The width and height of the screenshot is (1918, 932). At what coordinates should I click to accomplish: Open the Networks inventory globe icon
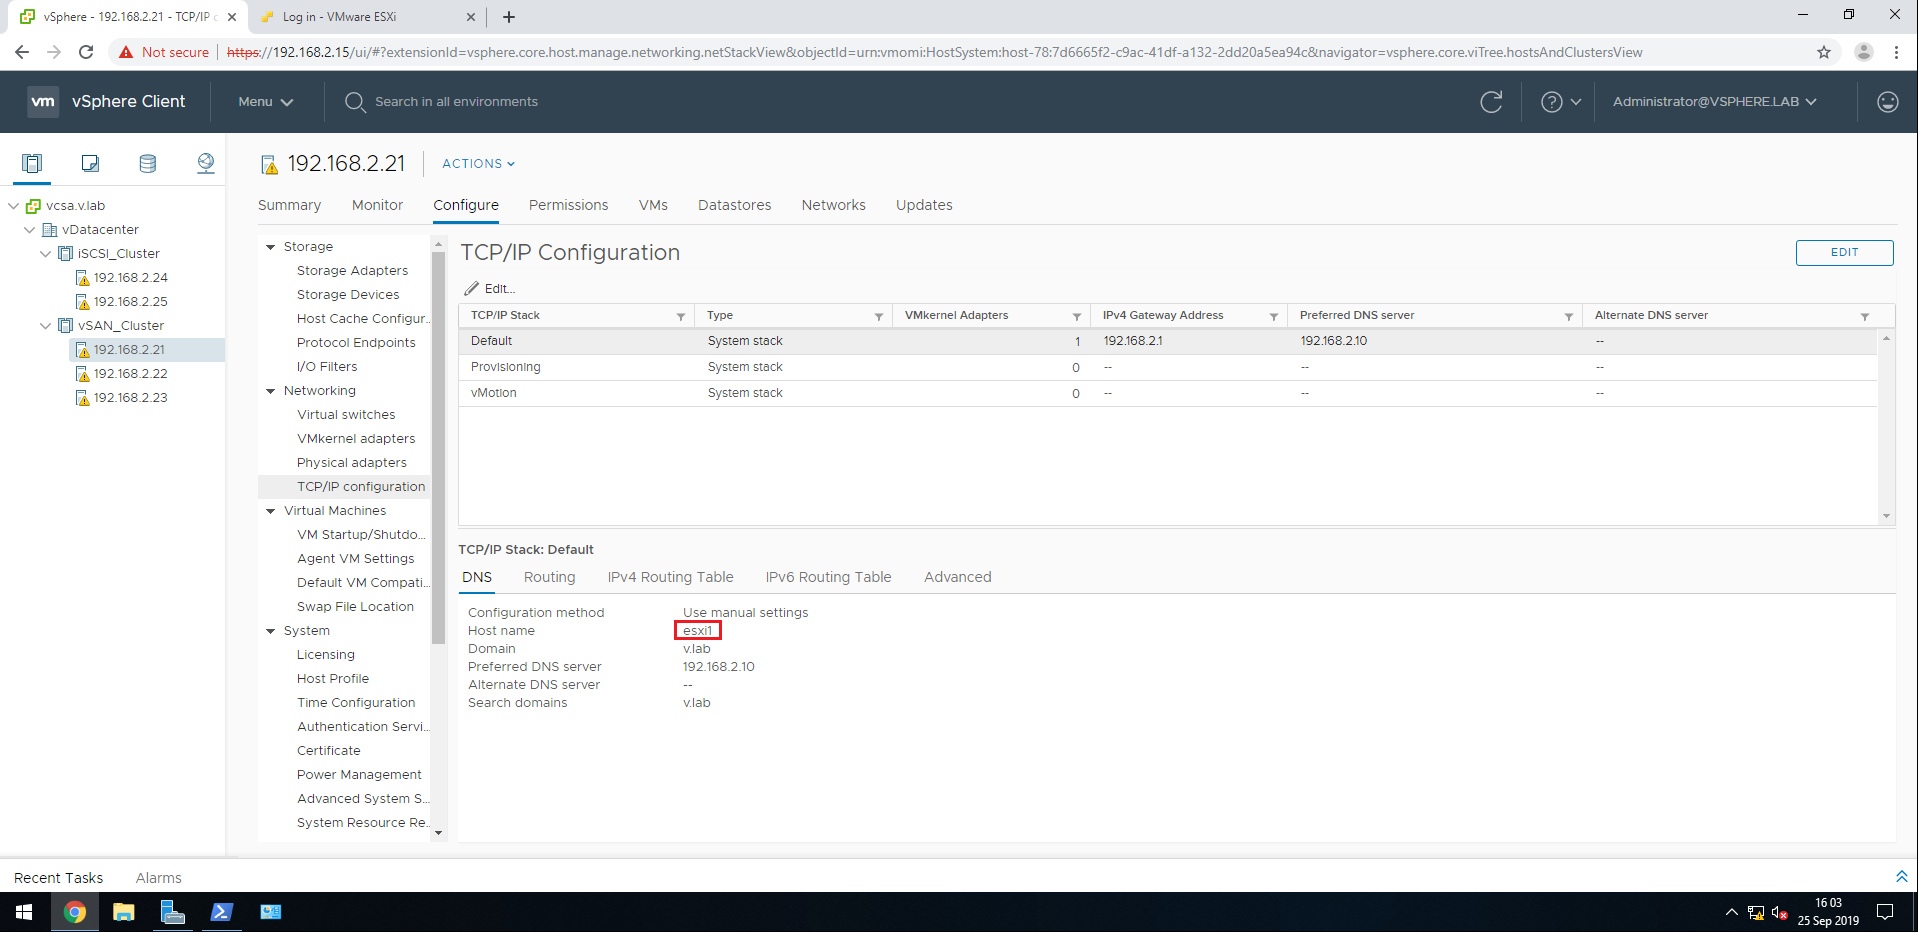[205, 162]
